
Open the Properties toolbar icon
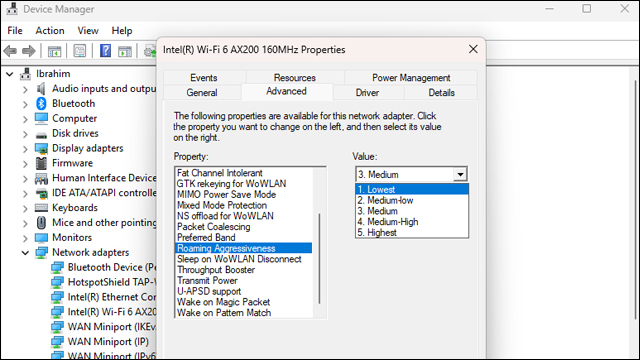[80, 51]
